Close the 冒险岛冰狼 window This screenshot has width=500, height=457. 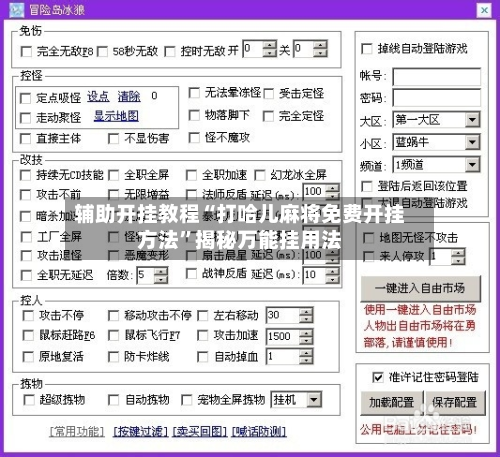coord(484,10)
